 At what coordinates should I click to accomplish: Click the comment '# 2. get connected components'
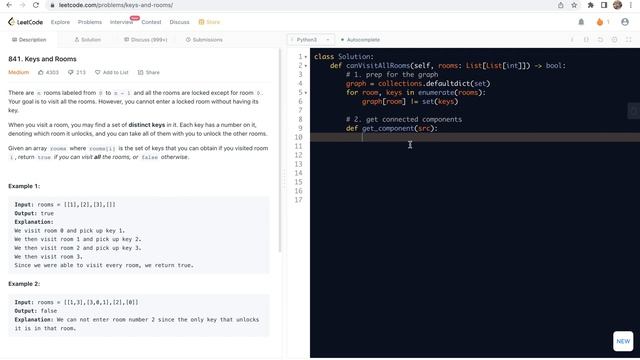pos(404,120)
